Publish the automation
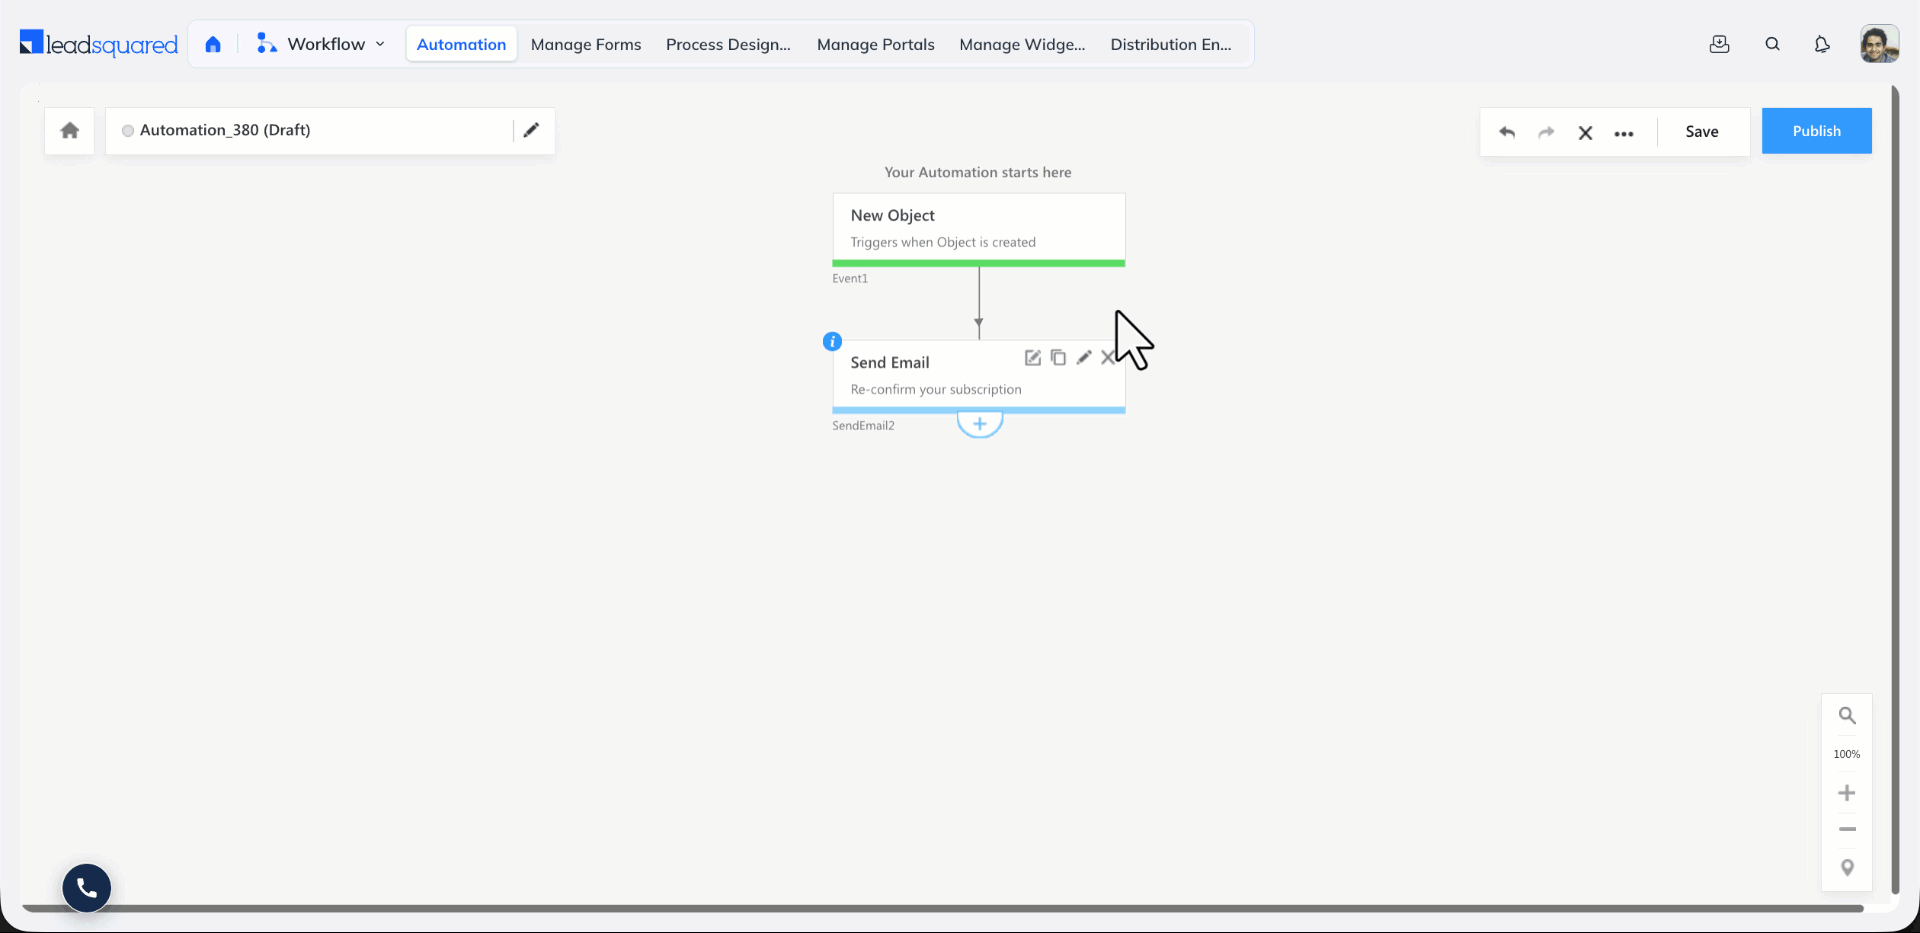 point(1816,131)
